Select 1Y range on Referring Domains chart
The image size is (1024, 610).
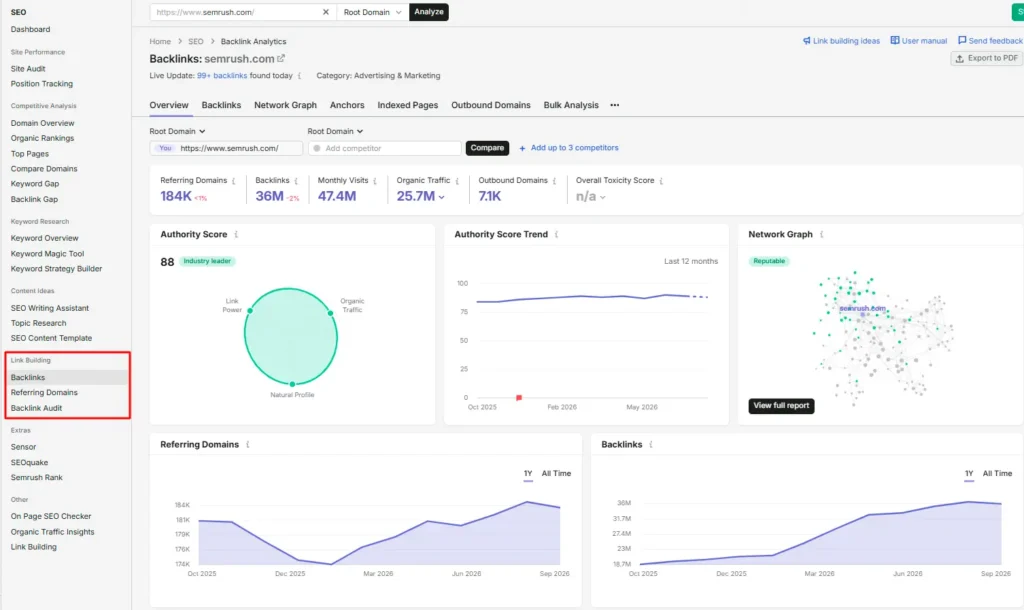[528, 474]
